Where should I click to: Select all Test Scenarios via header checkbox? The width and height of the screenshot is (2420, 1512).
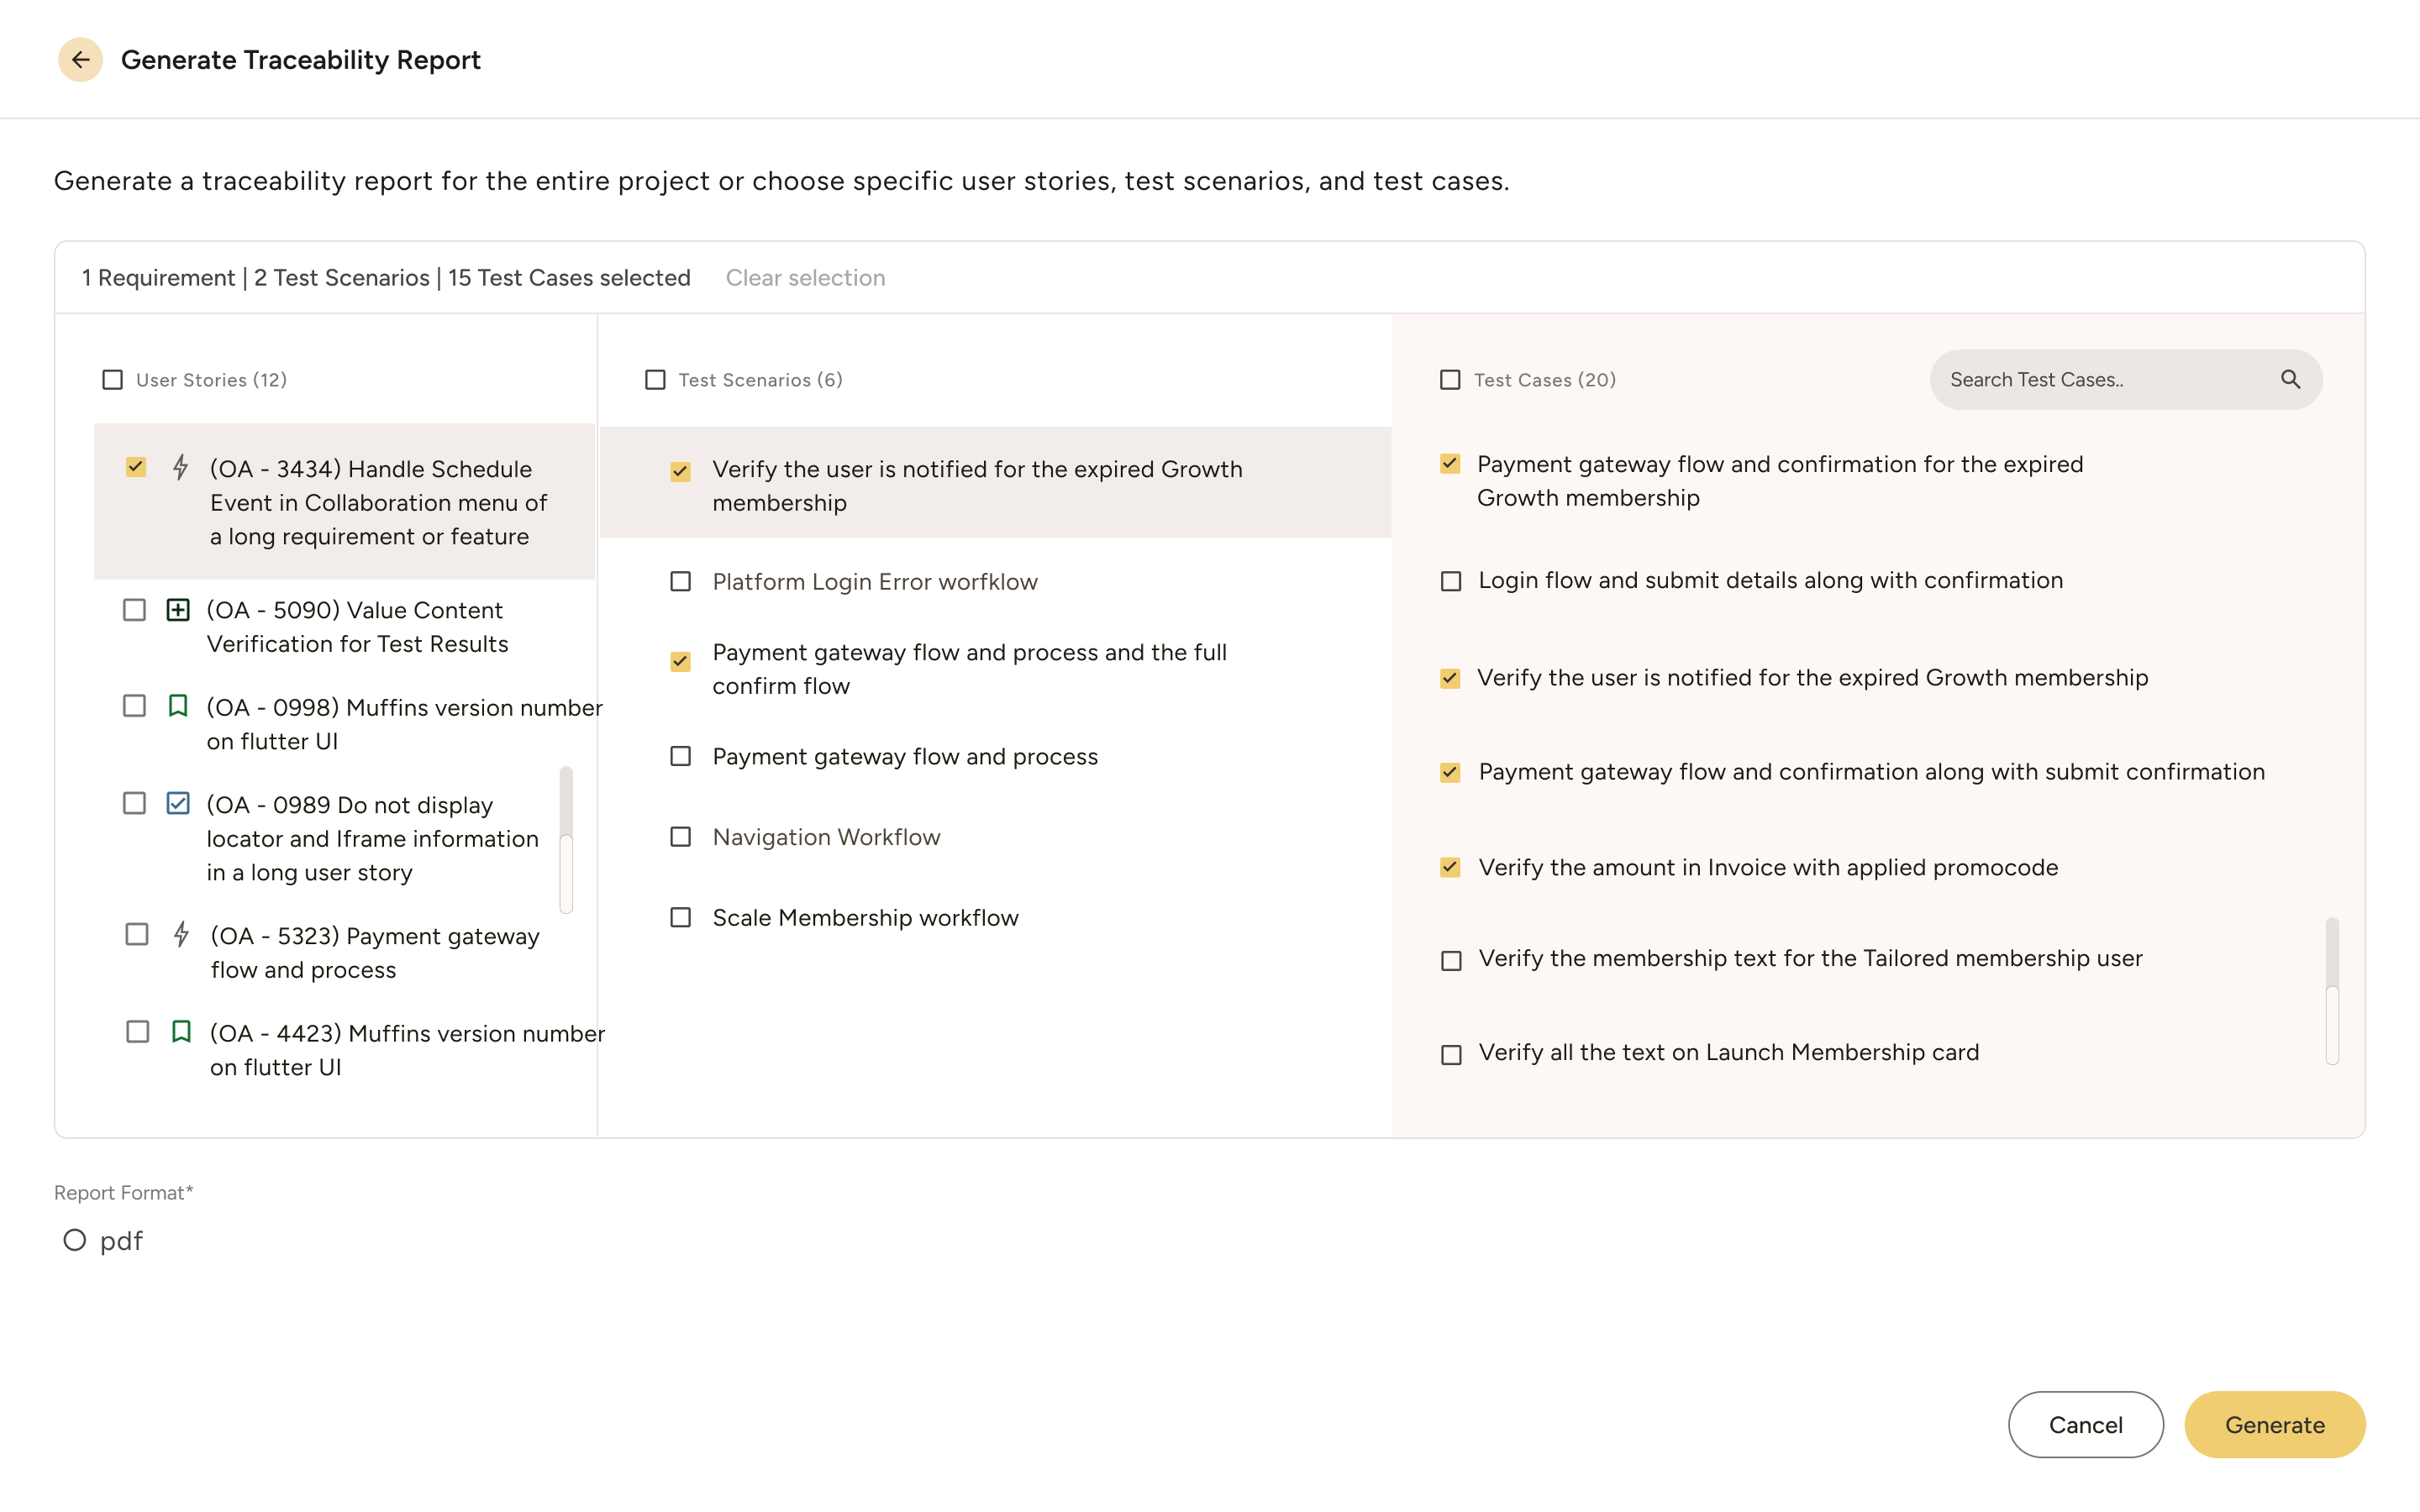(655, 380)
